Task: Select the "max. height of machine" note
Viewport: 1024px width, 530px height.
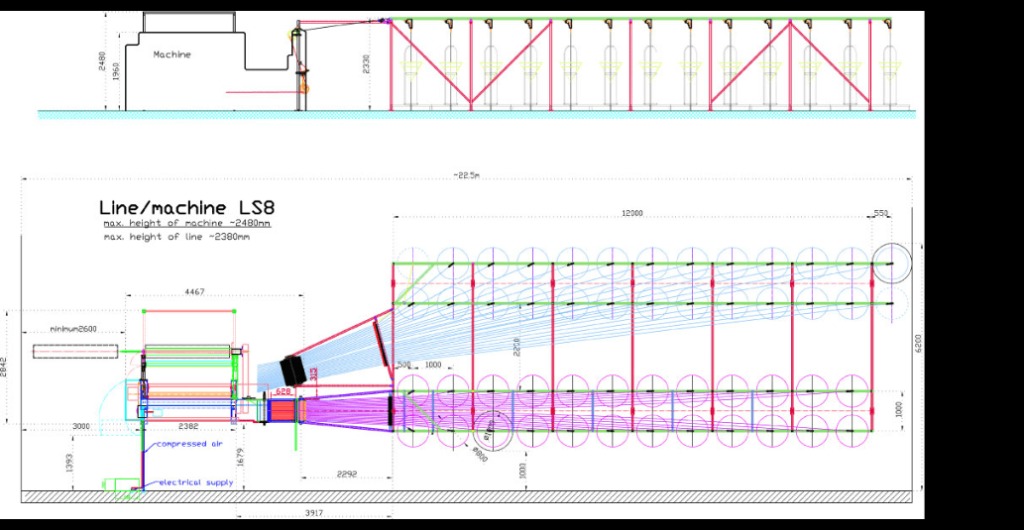Action: click(189, 223)
